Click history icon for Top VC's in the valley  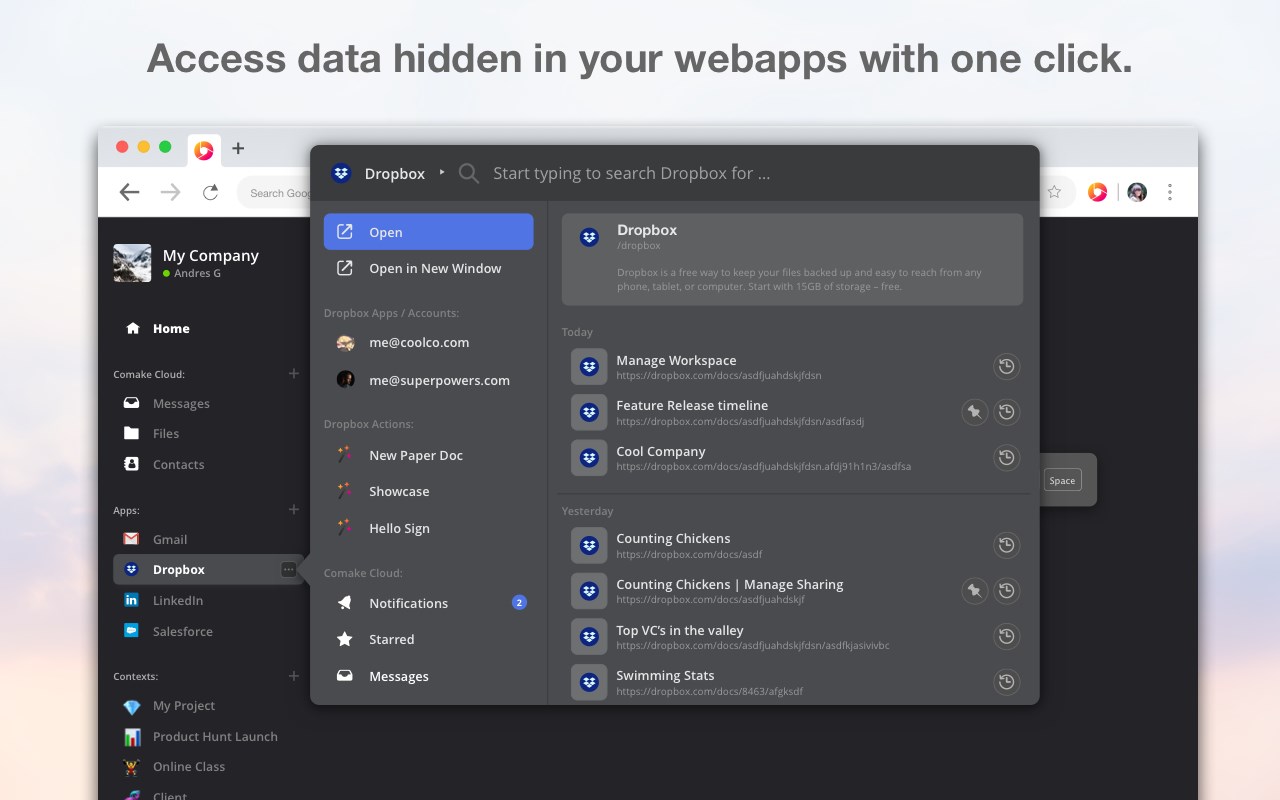[1007, 636]
